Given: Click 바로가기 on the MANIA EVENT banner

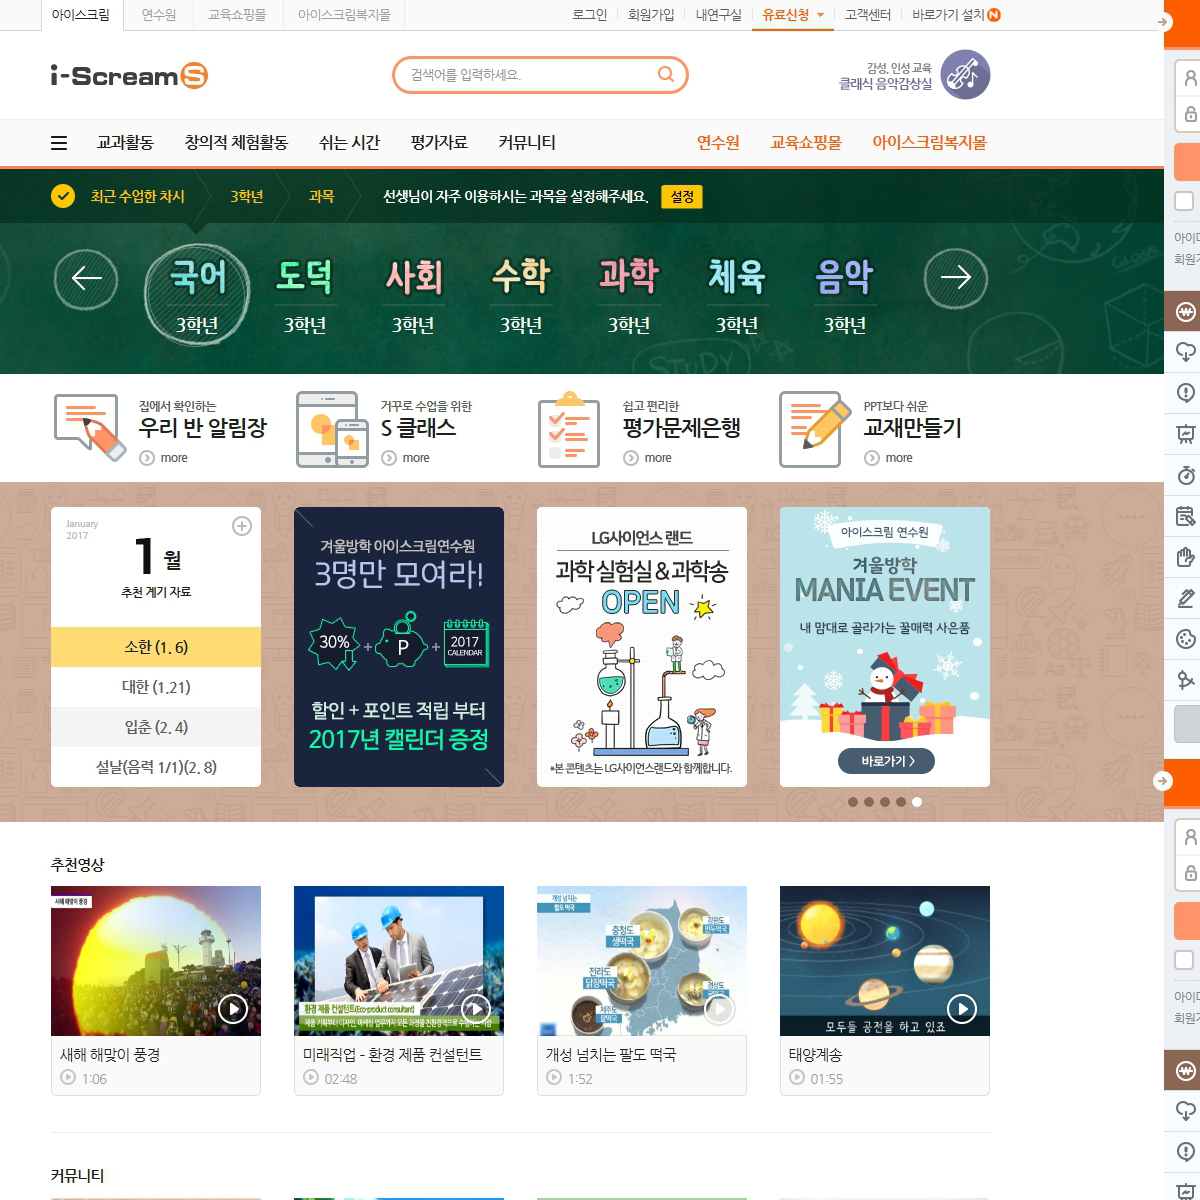Looking at the screenshot, I should click(x=885, y=761).
